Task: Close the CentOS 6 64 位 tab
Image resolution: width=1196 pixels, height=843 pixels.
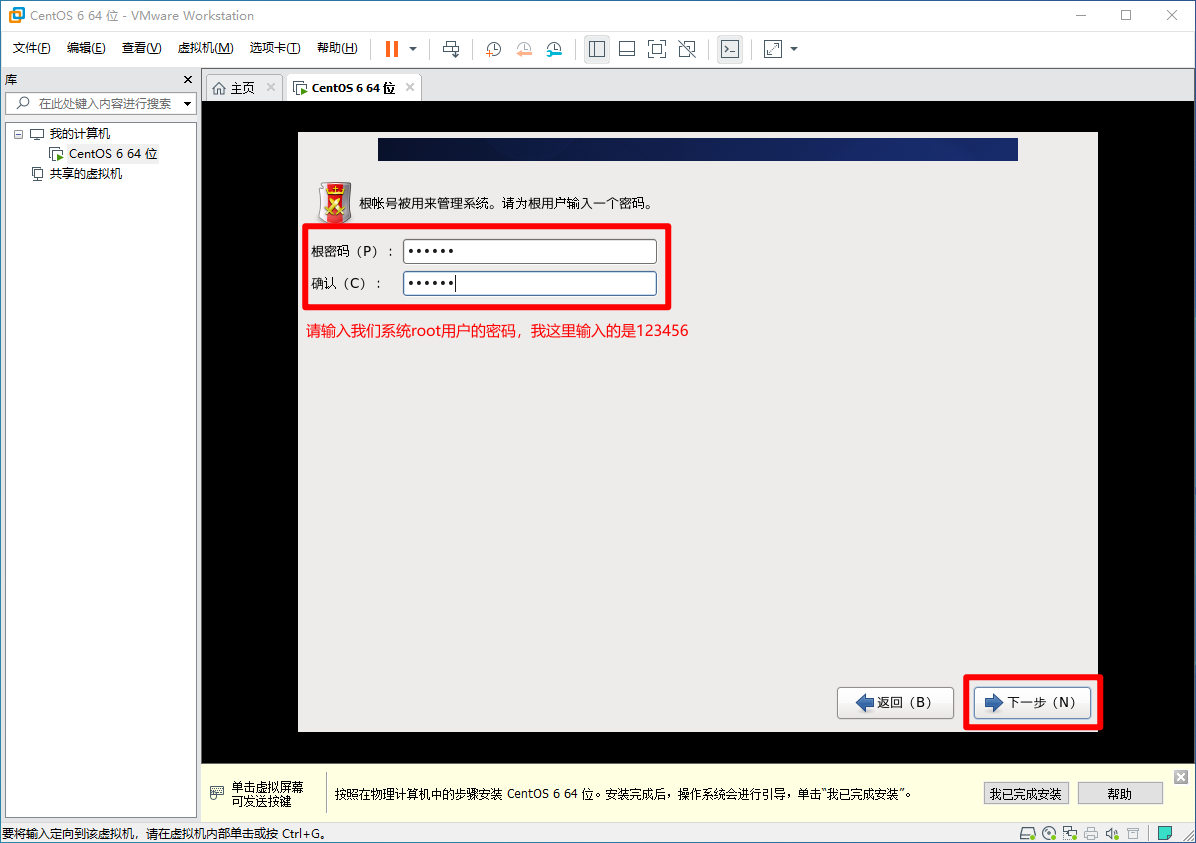Action: pyautogui.click(x=410, y=88)
